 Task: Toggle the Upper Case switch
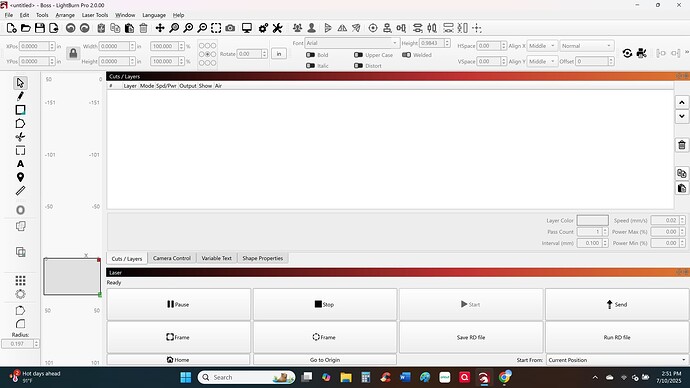click(x=358, y=55)
